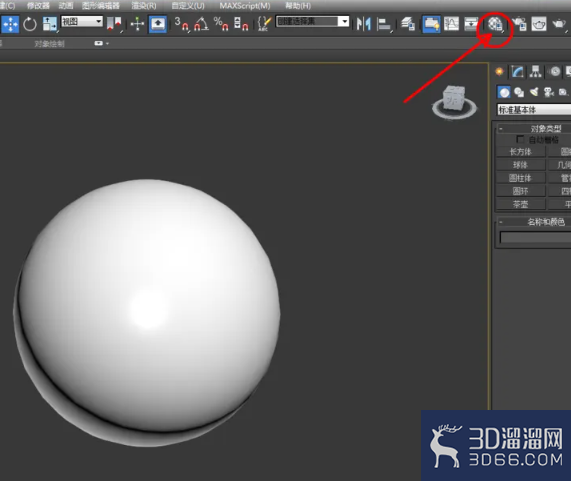Open the Render Setup icon
Screen dimensions: 571x481
519,24
